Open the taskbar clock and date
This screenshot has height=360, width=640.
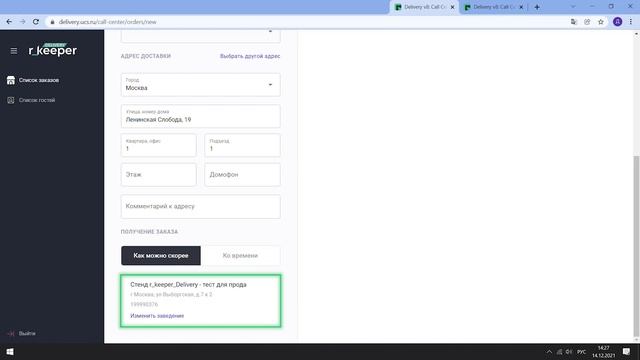[603, 352]
